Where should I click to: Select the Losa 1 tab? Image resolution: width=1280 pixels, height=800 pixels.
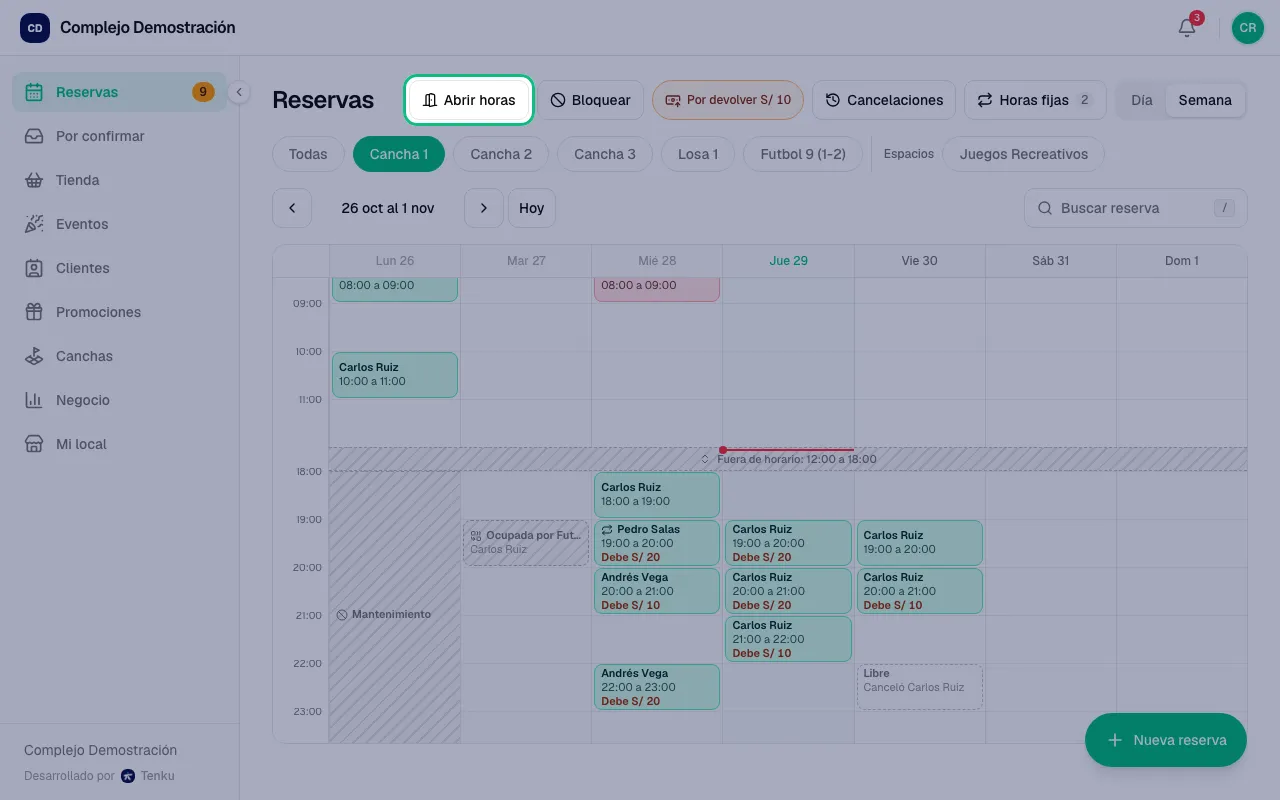[698, 154]
